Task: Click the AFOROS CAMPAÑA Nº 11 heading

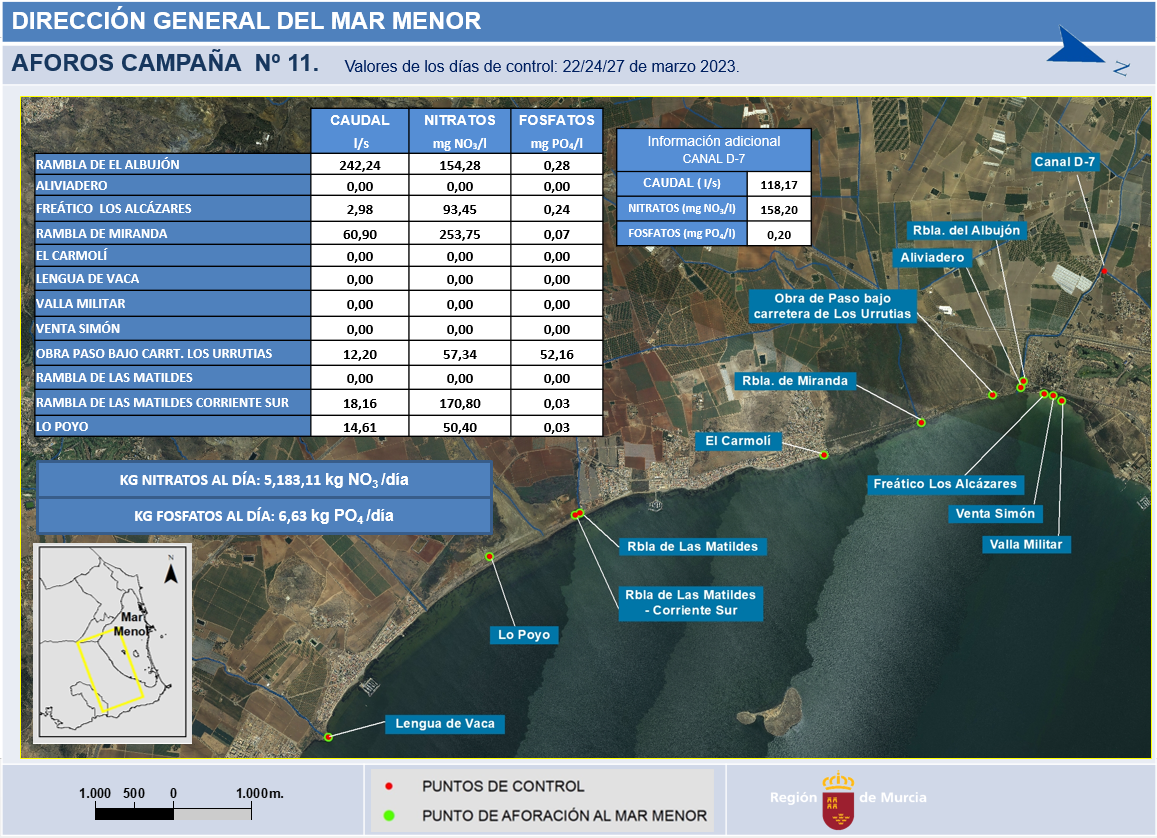Action: tap(165, 63)
